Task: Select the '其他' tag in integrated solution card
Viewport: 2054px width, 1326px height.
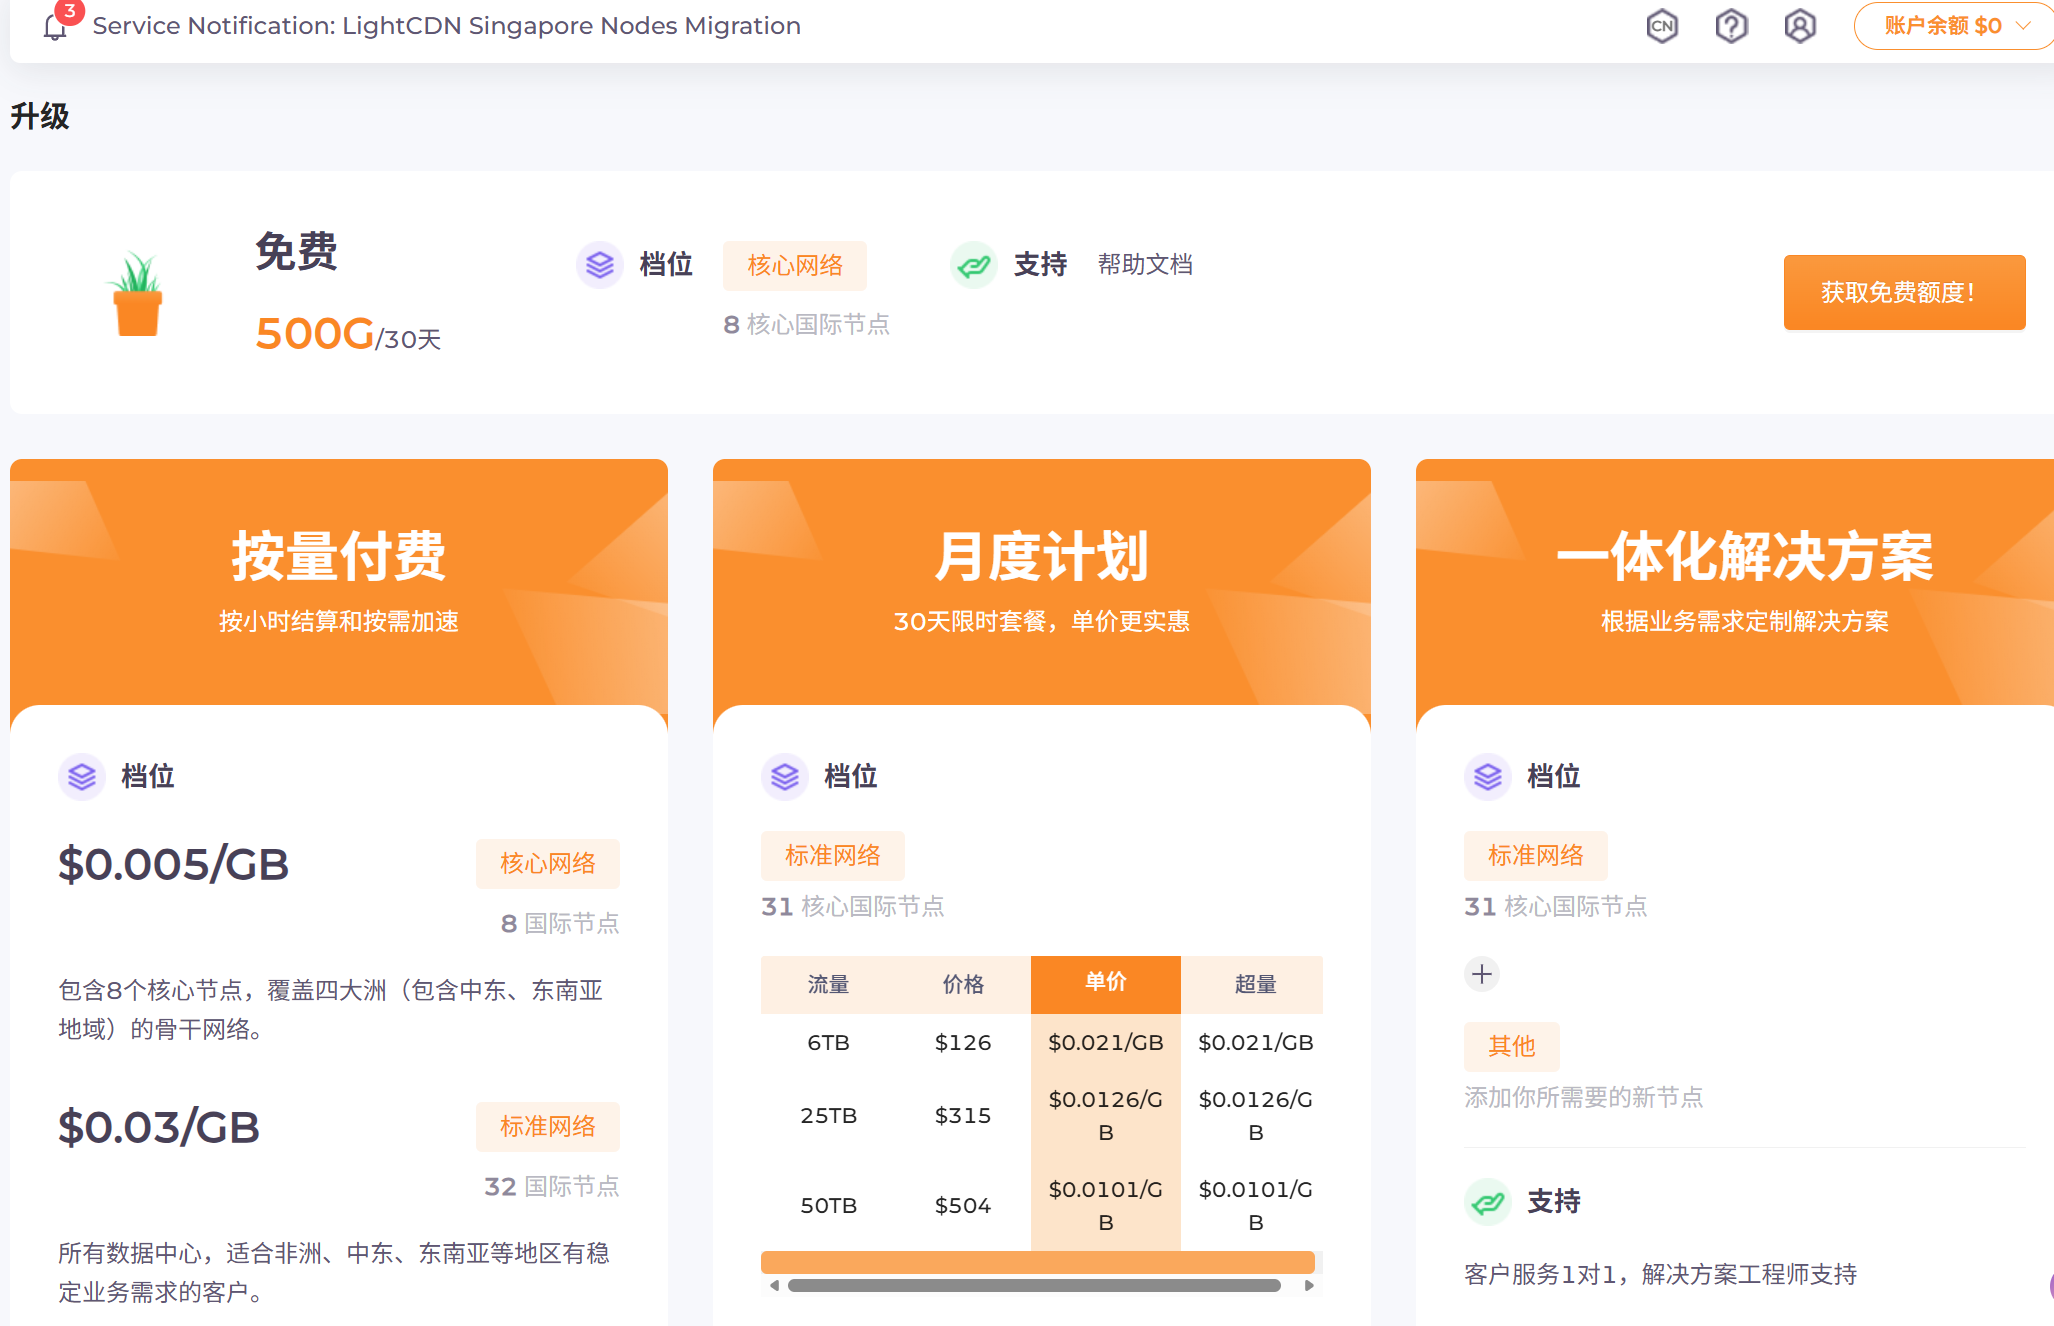Action: click(x=1511, y=1047)
